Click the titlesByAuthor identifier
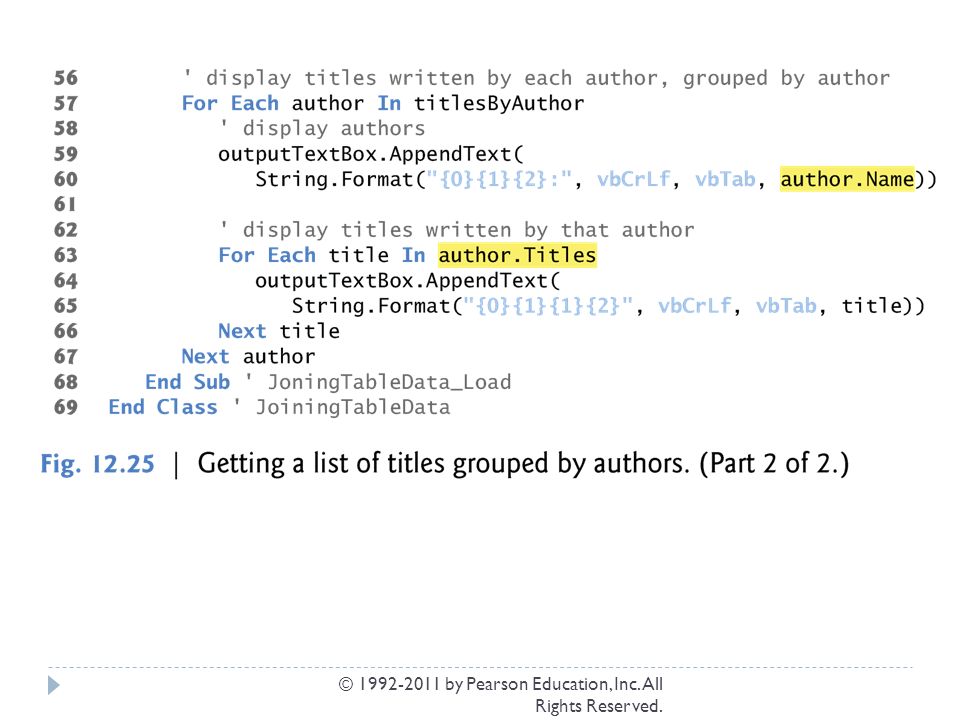The image size is (960, 720). 499,103
